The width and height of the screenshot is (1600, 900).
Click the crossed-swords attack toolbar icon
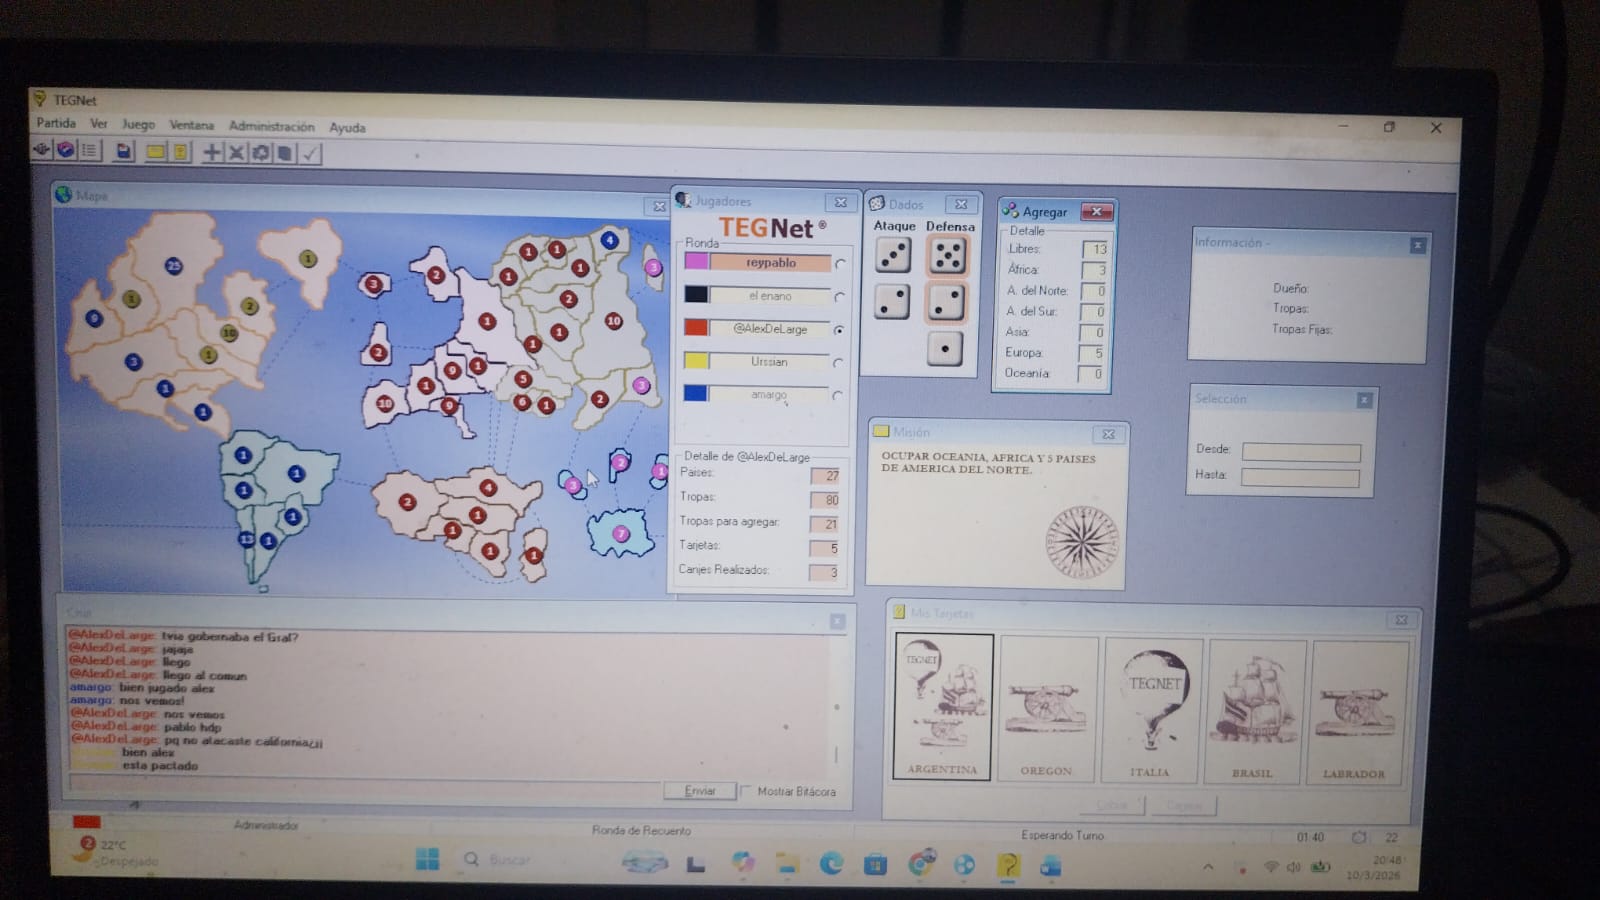pos(236,153)
